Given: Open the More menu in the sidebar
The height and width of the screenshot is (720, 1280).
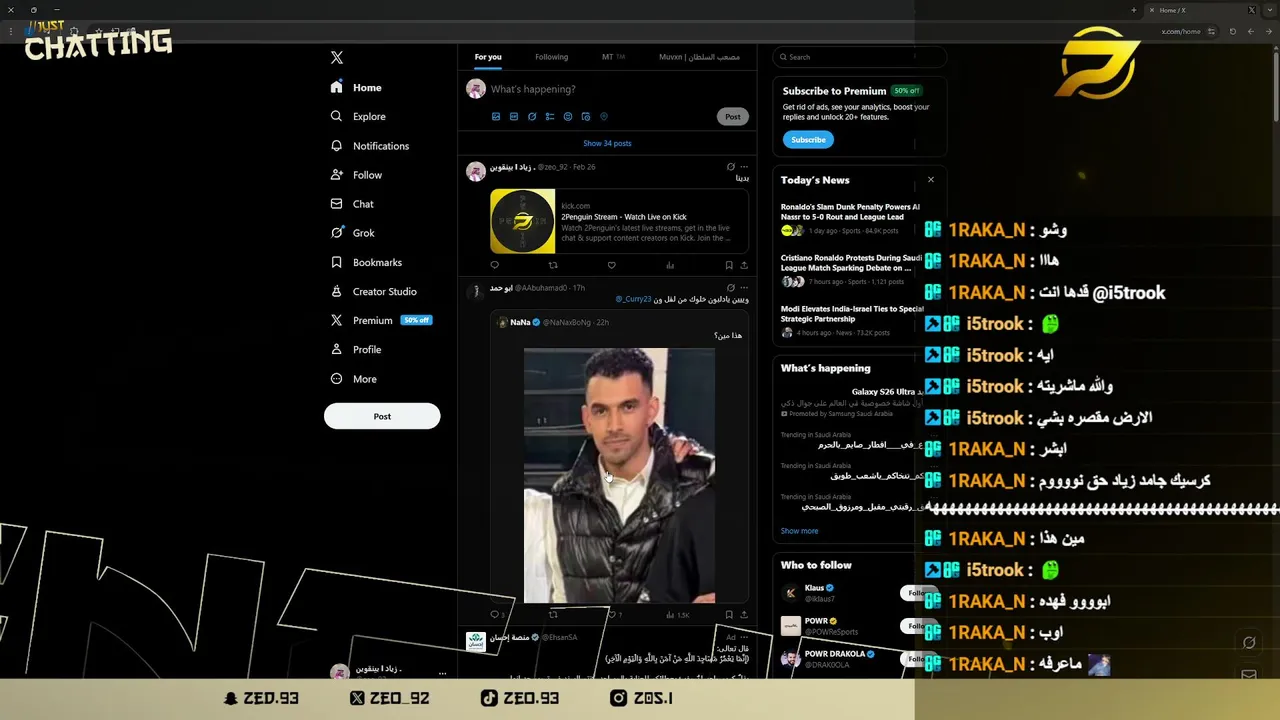Looking at the screenshot, I should [354, 379].
